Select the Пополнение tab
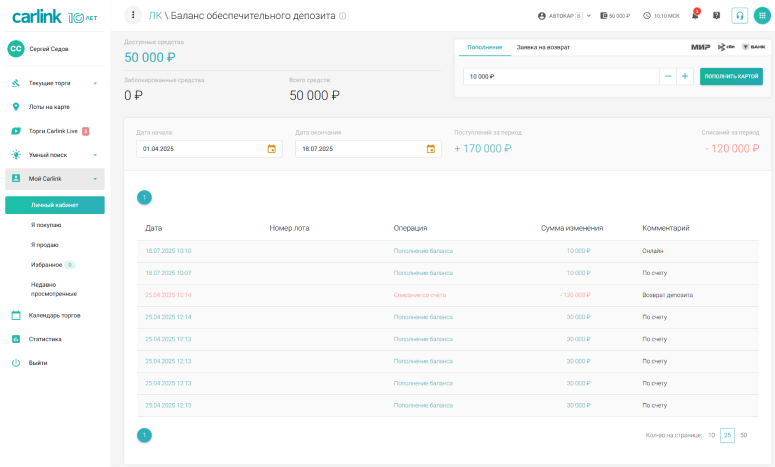This screenshot has height=467, width=775. tap(484, 48)
